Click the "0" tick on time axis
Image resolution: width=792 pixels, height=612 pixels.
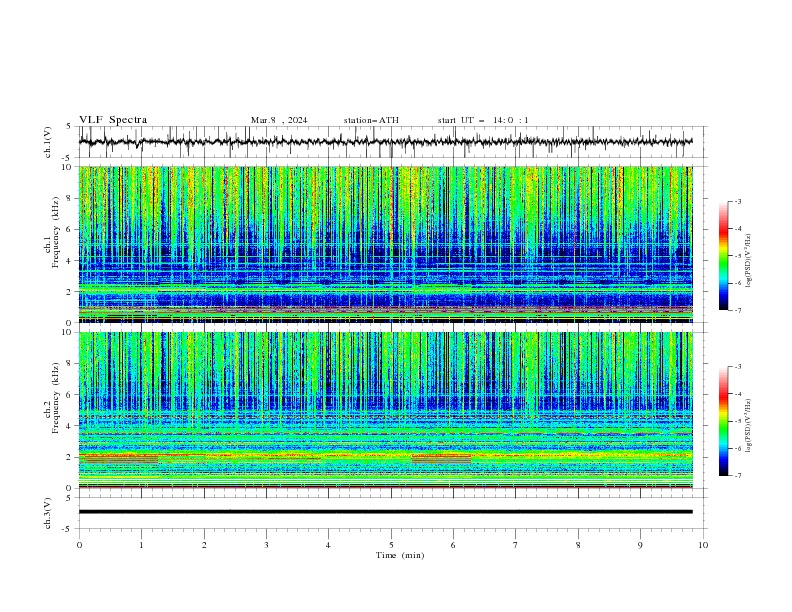(79, 545)
